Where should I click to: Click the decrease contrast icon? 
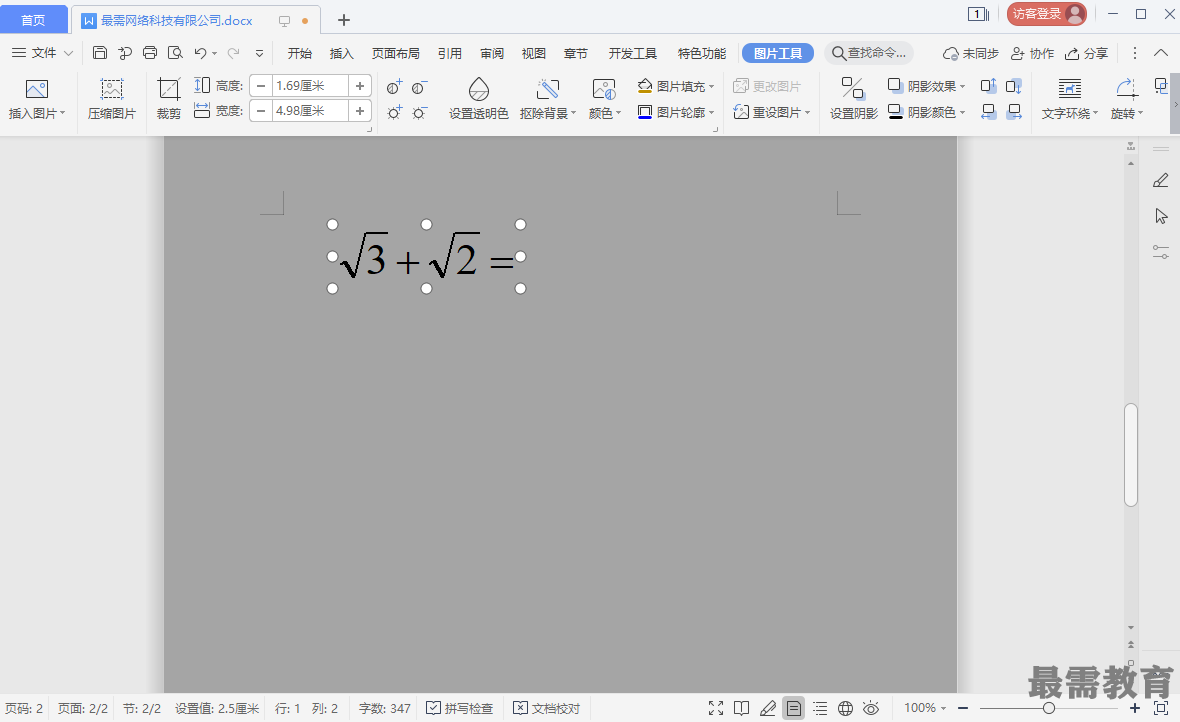[420, 87]
